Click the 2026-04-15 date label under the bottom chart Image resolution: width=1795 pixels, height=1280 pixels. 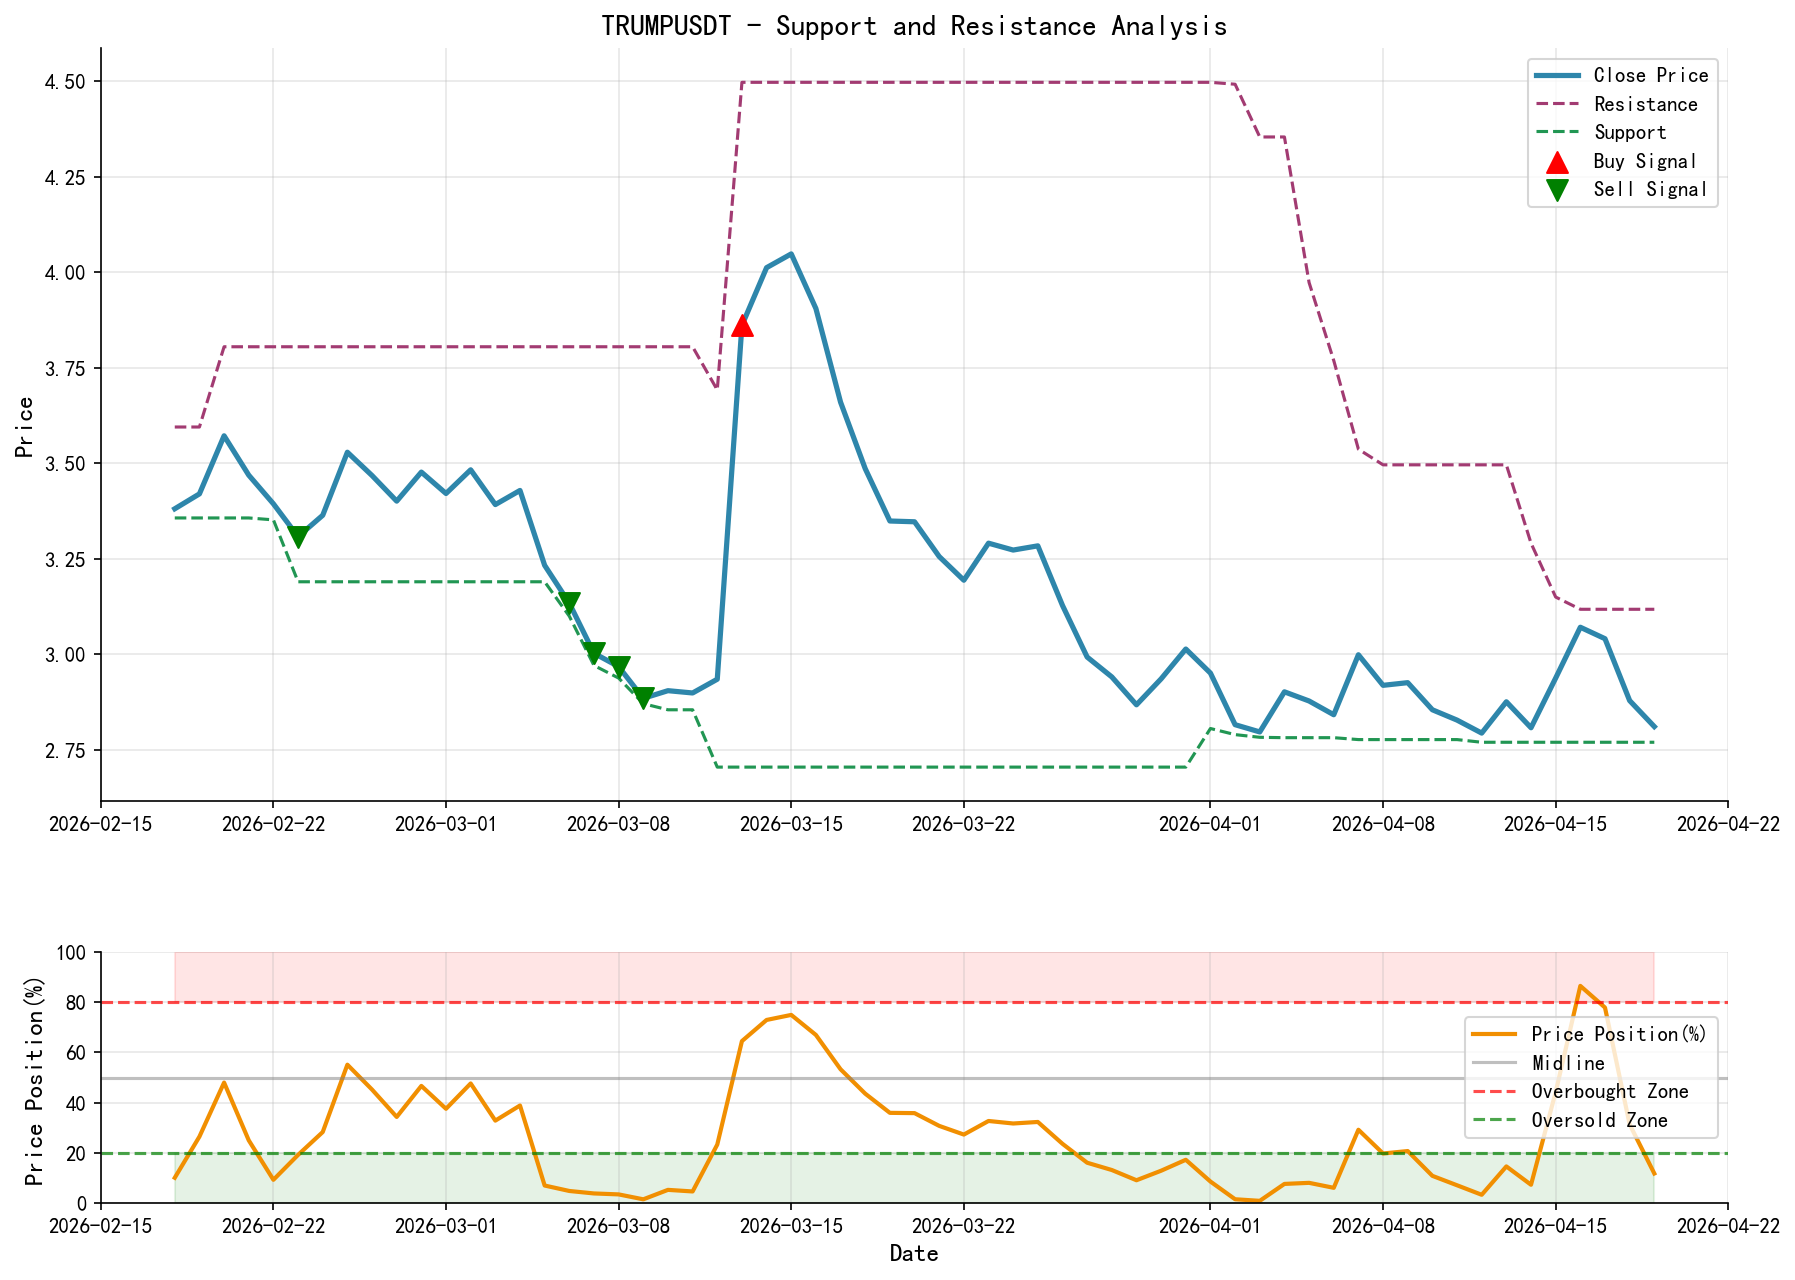point(1555,1226)
